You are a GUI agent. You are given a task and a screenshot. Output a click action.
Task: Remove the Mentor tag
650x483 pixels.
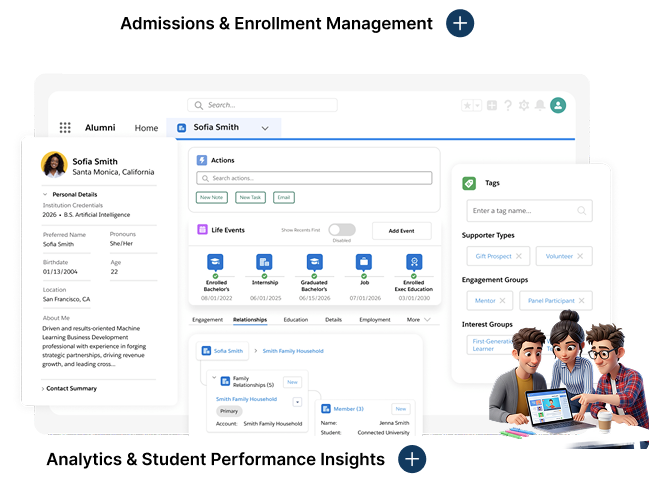[x=502, y=301]
